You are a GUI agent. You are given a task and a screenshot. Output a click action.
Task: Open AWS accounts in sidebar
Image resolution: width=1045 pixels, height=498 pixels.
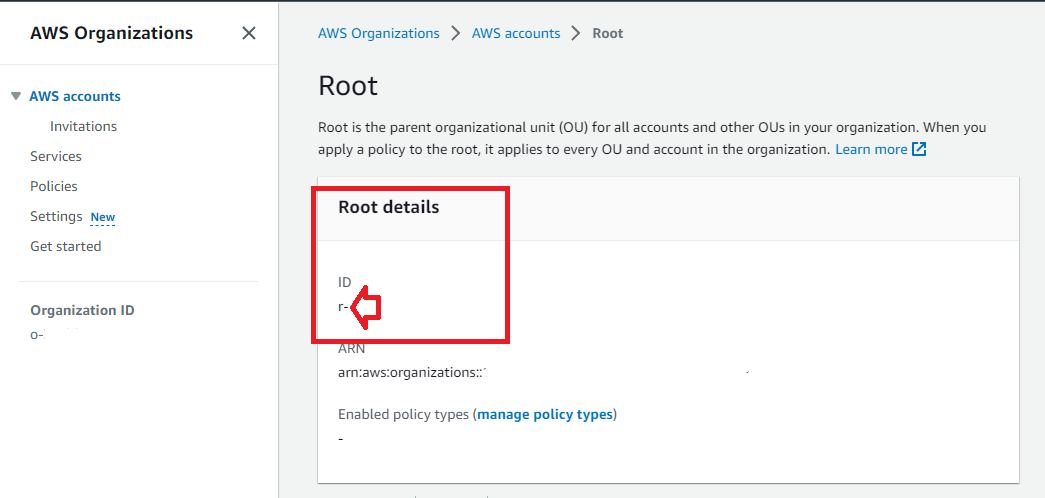click(75, 96)
